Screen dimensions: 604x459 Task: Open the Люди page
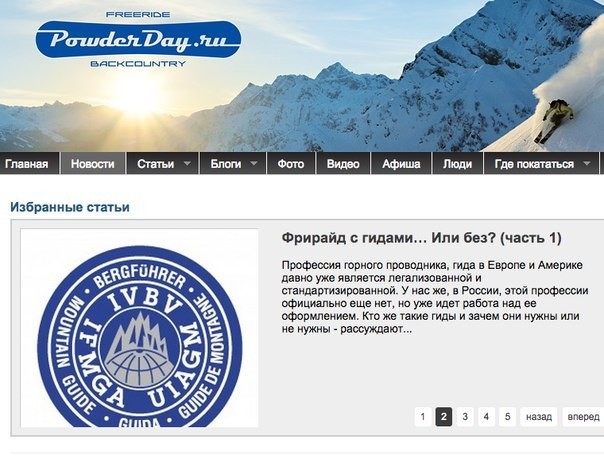[x=457, y=164]
